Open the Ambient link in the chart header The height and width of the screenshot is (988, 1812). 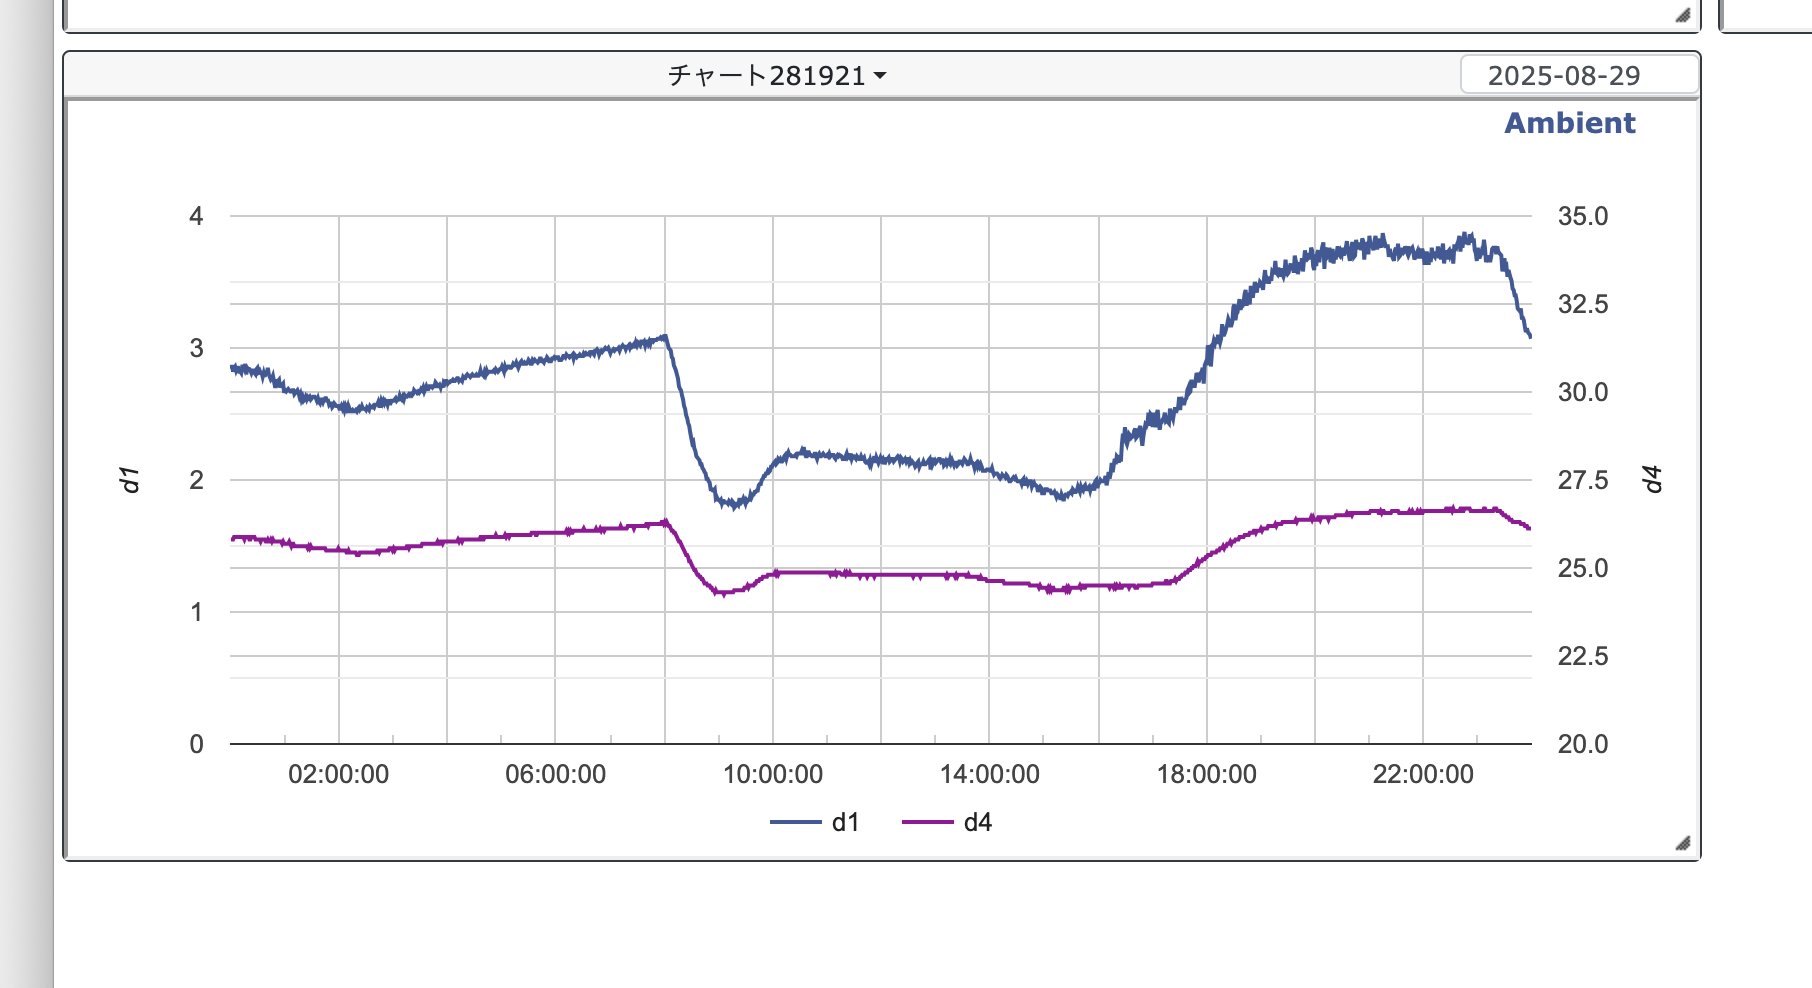(1570, 123)
